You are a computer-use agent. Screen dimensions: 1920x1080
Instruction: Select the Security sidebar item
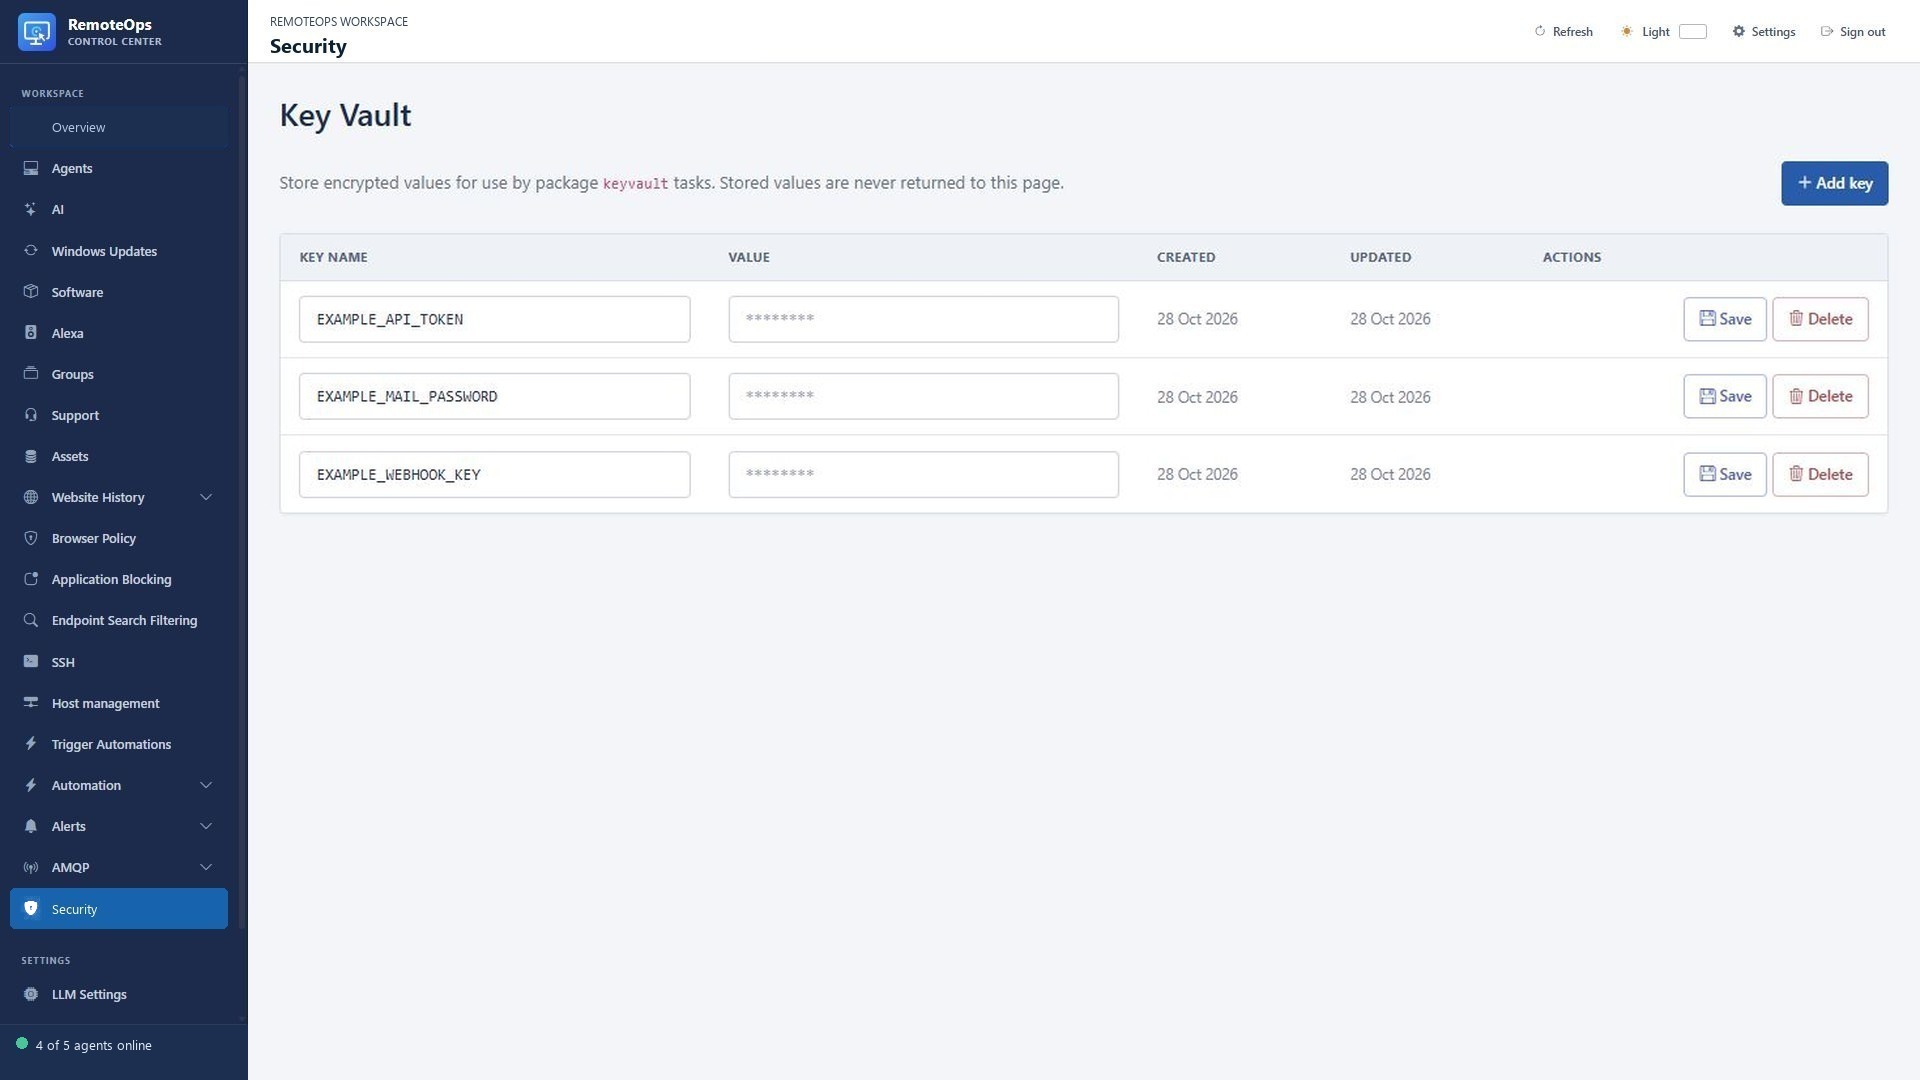[119, 909]
